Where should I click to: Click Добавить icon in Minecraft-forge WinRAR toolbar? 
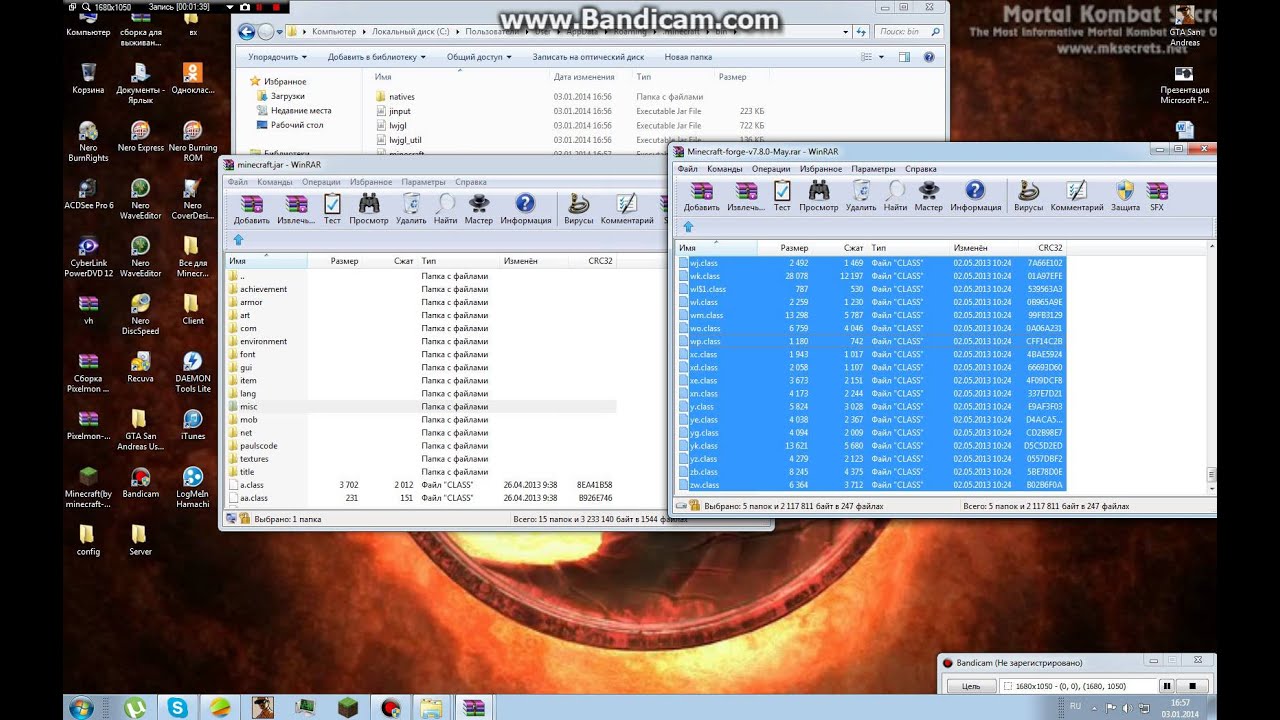701,195
